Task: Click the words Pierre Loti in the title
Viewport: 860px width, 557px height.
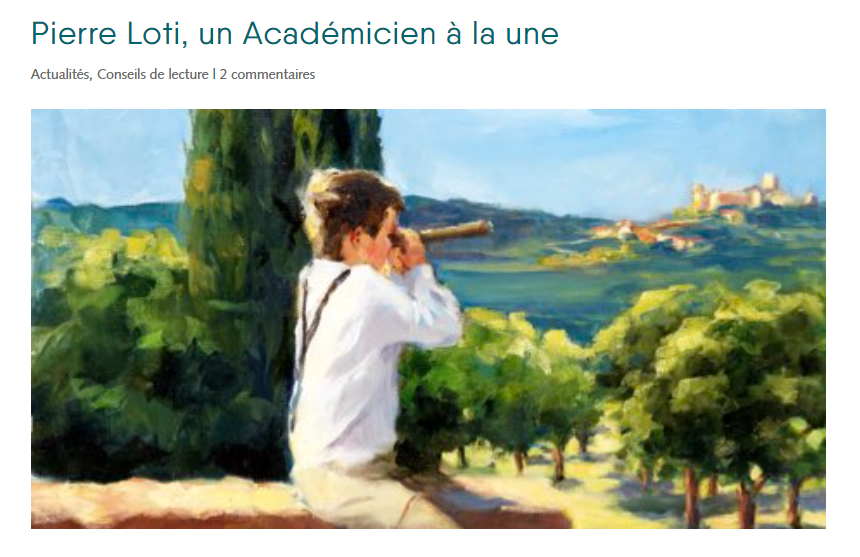Action: coord(105,33)
